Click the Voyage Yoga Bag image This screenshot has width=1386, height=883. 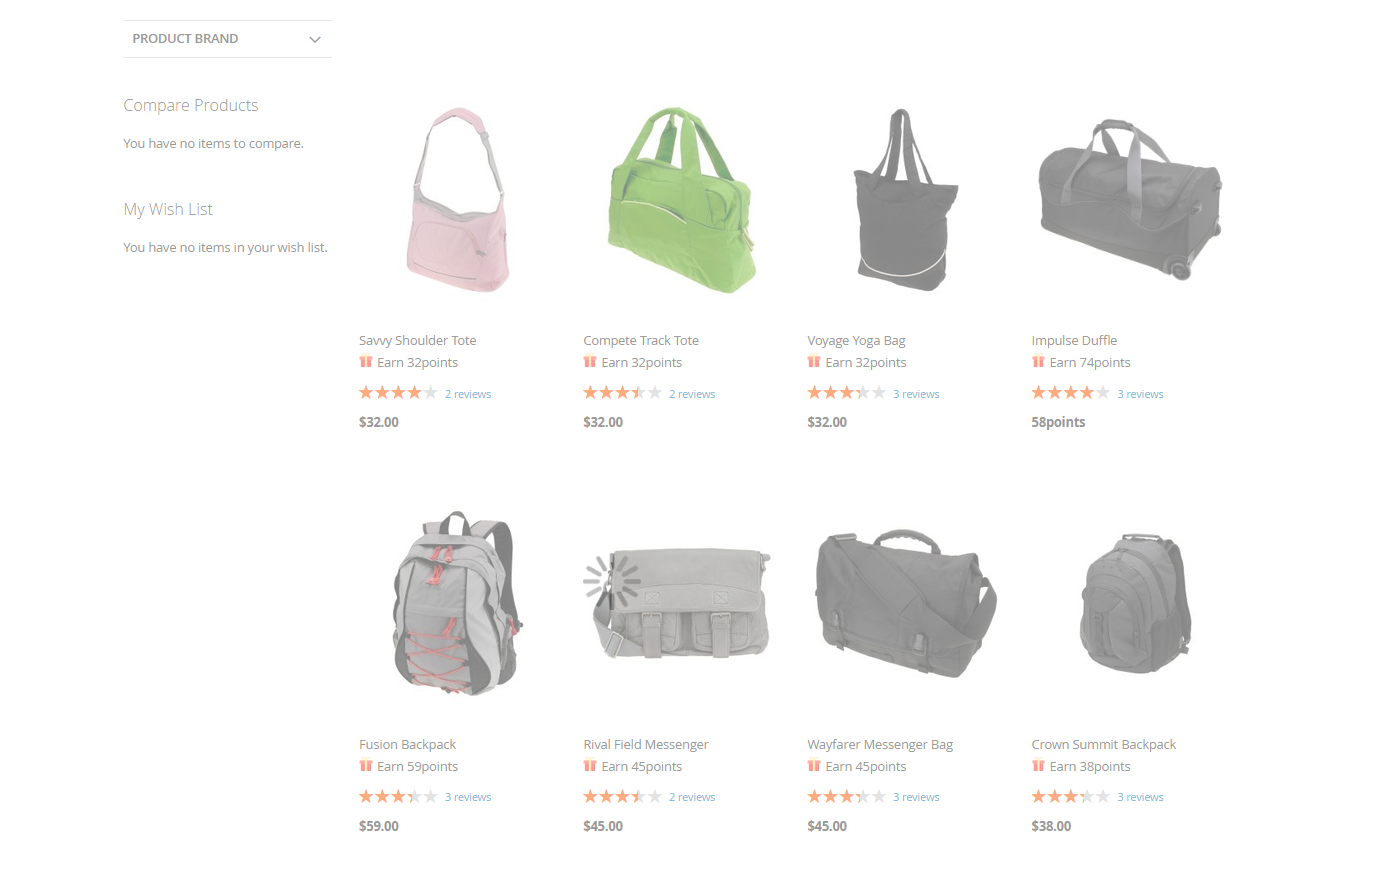pos(906,200)
